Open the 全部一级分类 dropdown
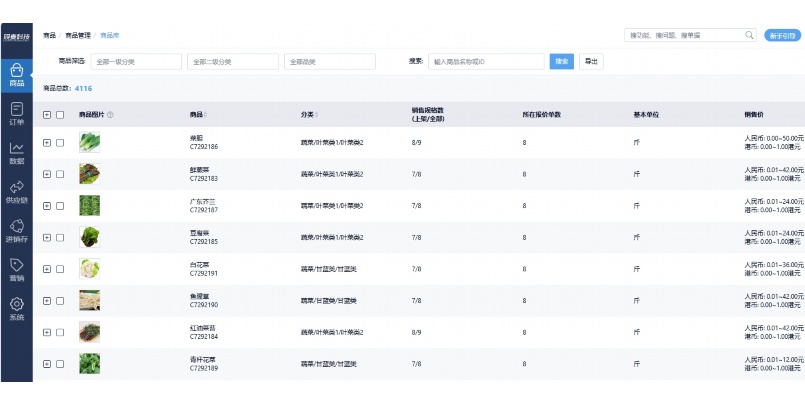 tap(135, 62)
